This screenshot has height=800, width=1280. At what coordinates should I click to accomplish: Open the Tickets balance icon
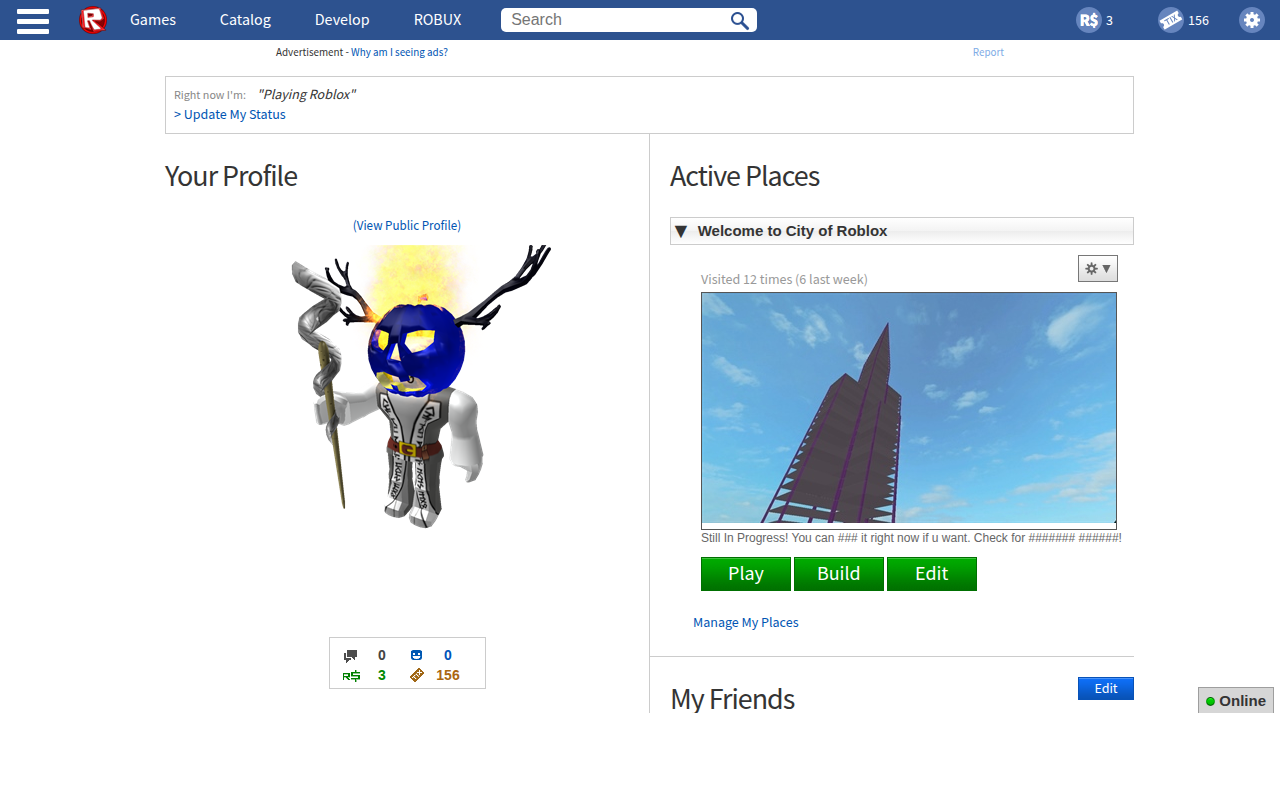click(1170, 20)
